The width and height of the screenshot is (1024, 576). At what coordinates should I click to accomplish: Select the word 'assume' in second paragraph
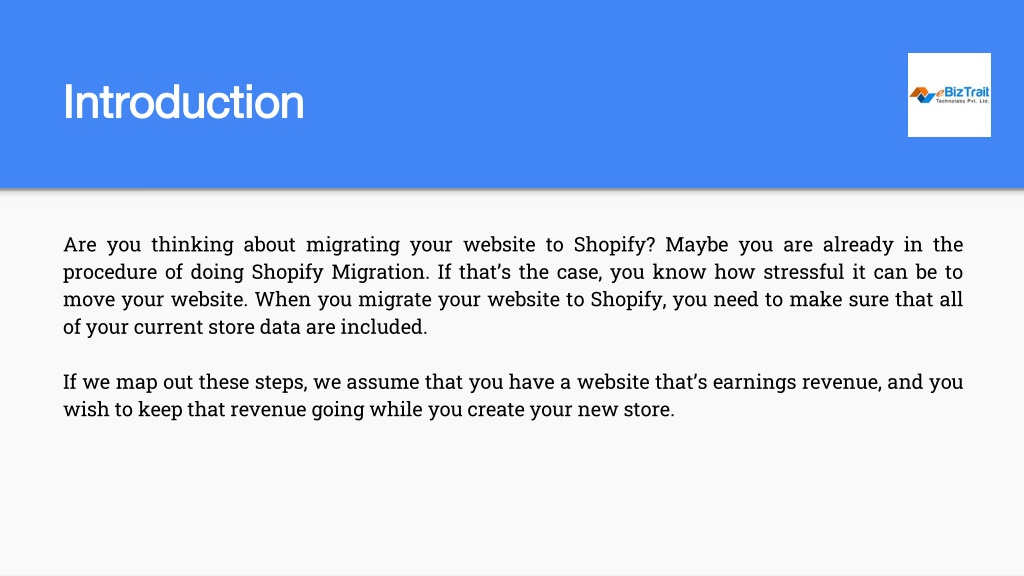coord(382,382)
